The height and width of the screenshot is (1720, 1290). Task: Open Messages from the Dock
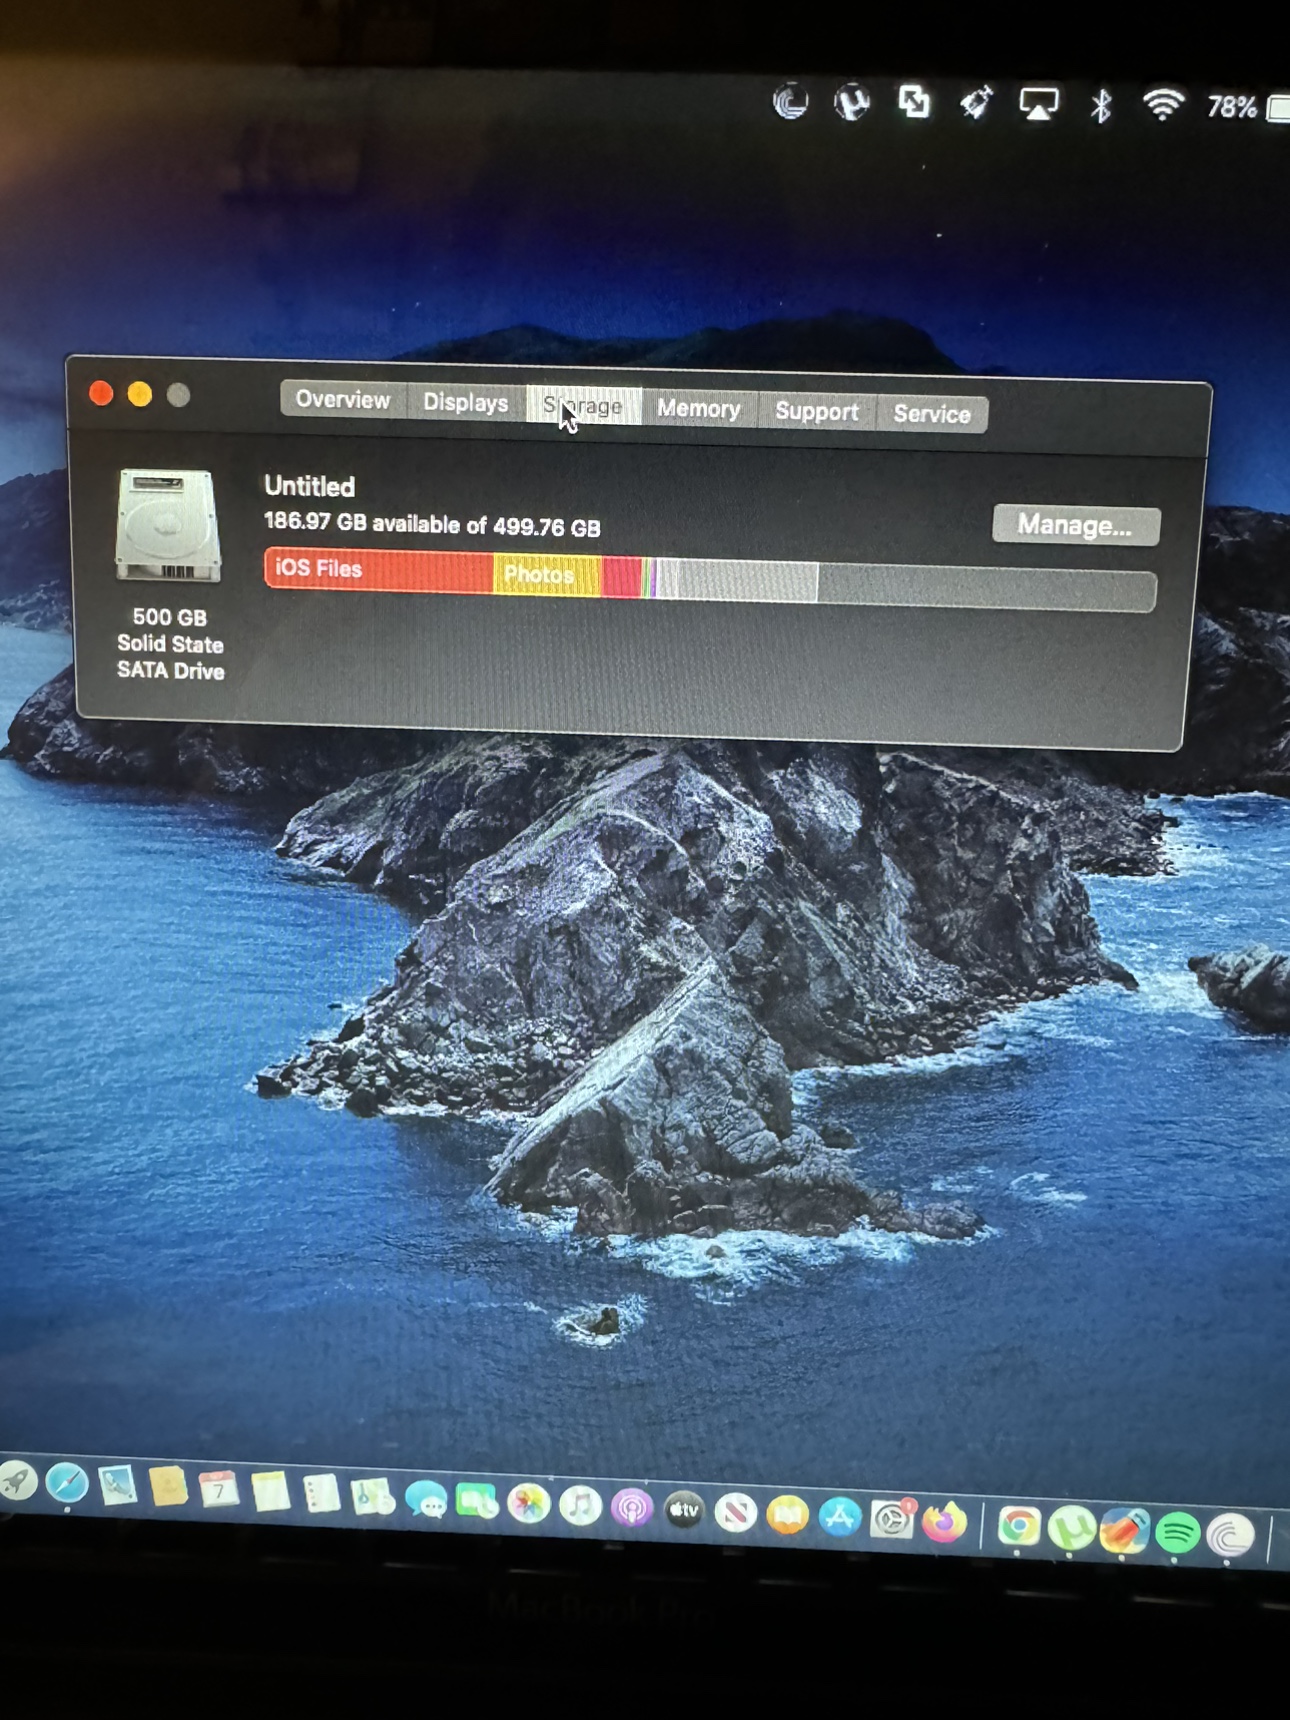tap(425, 1499)
